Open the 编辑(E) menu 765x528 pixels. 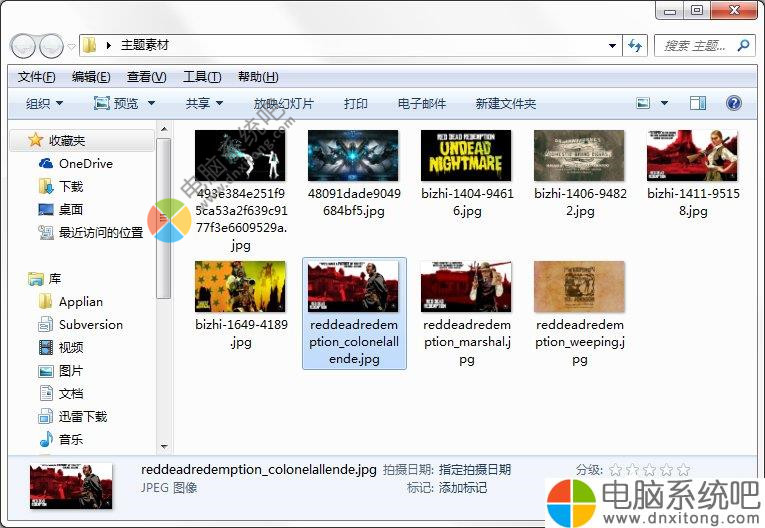91,77
